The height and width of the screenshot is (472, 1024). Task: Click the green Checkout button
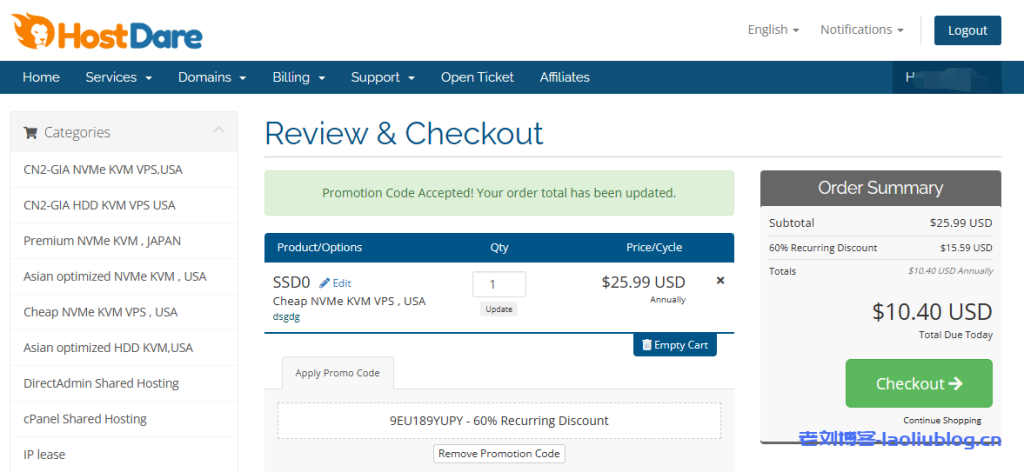tap(918, 383)
